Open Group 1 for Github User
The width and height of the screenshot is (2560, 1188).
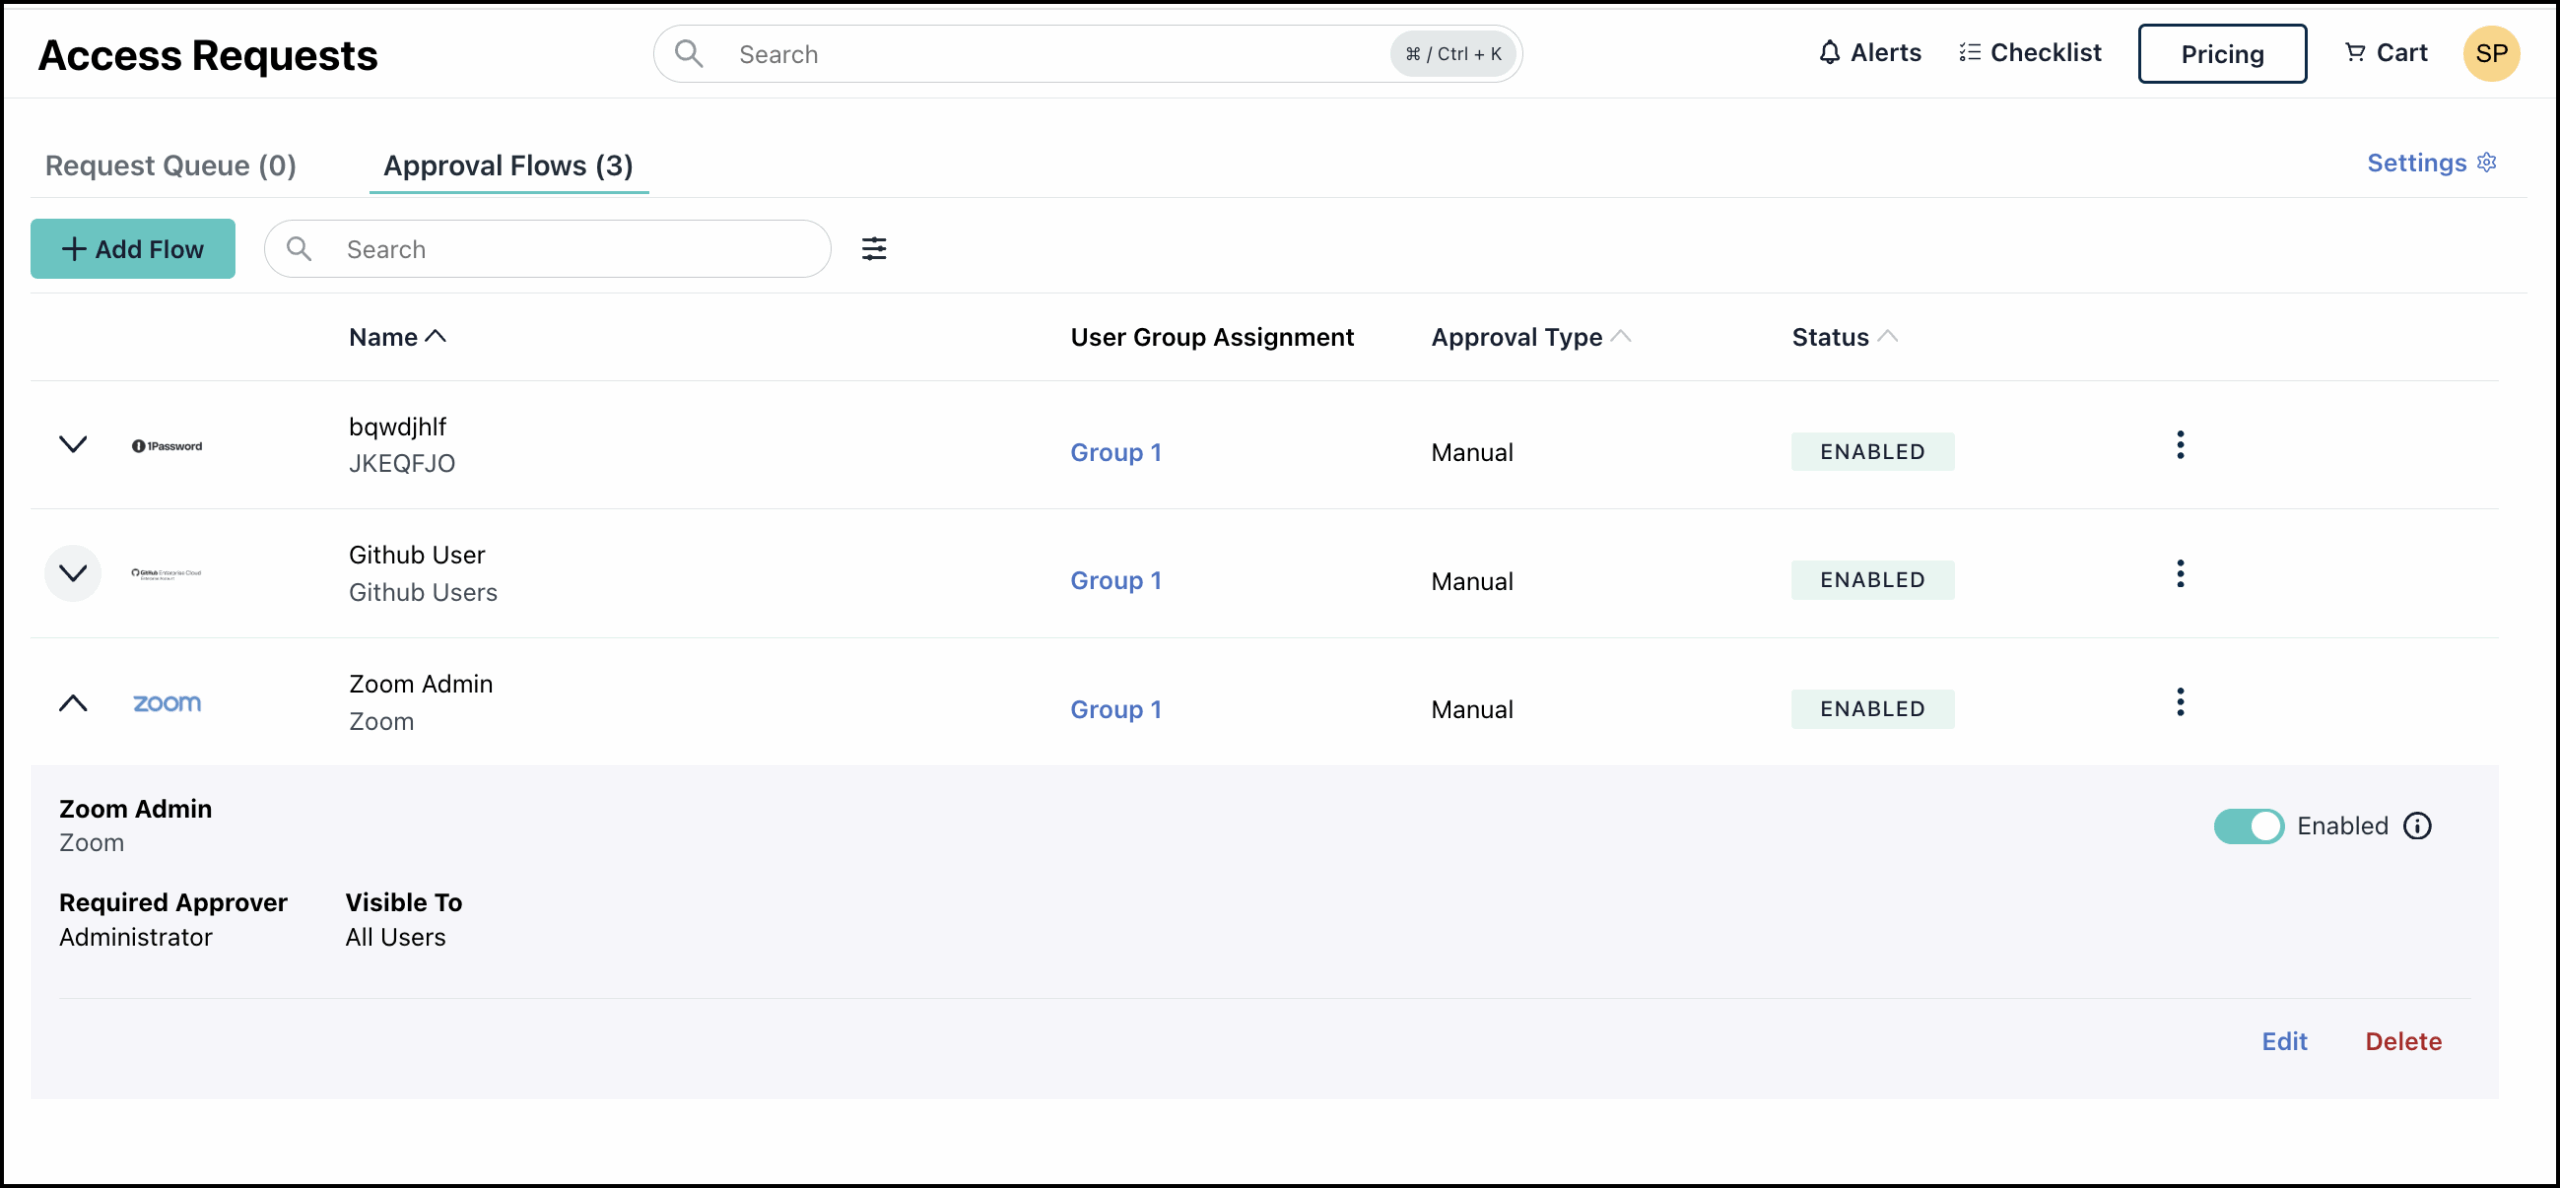[x=1115, y=580]
